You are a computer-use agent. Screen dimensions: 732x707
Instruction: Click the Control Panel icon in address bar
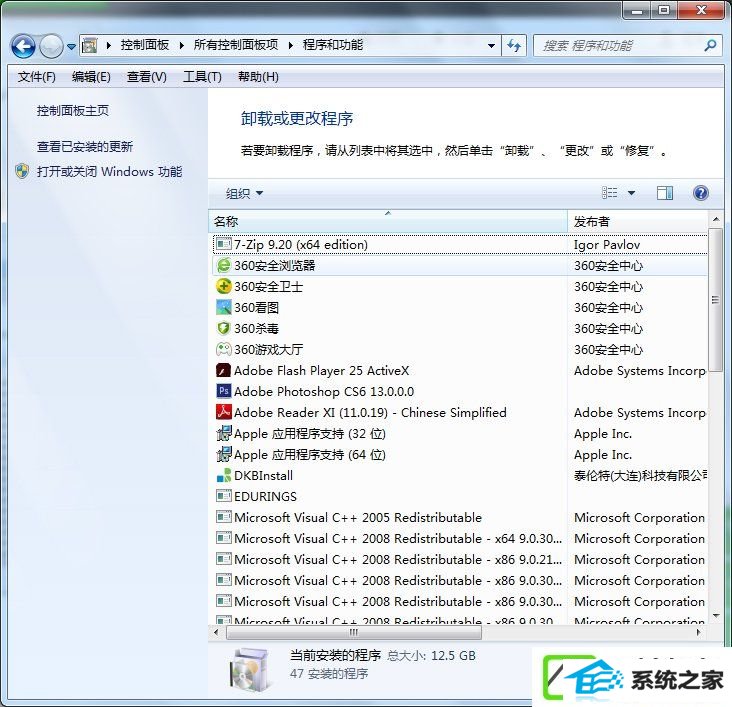click(89, 45)
